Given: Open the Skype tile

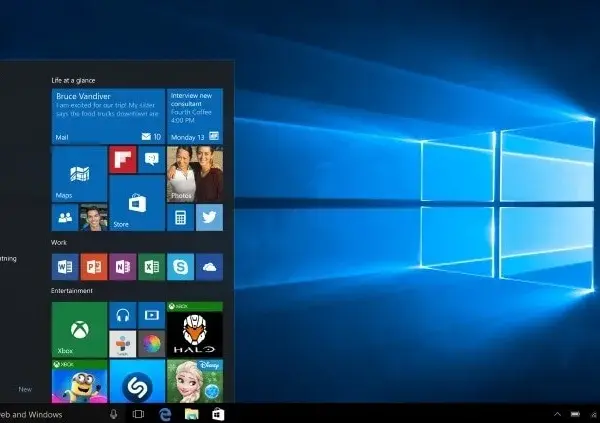Looking at the screenshot, I should point(180,266).
